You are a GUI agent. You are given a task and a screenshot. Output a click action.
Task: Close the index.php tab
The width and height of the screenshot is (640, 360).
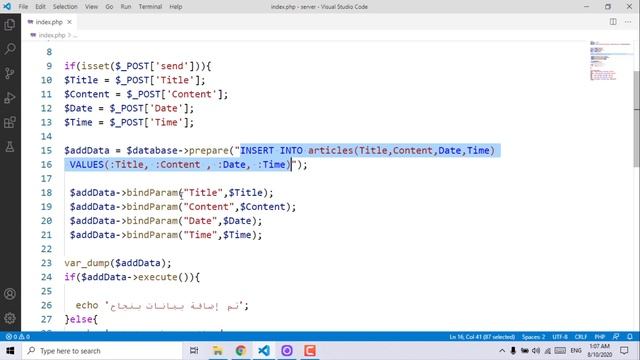[x=69, y=22]
